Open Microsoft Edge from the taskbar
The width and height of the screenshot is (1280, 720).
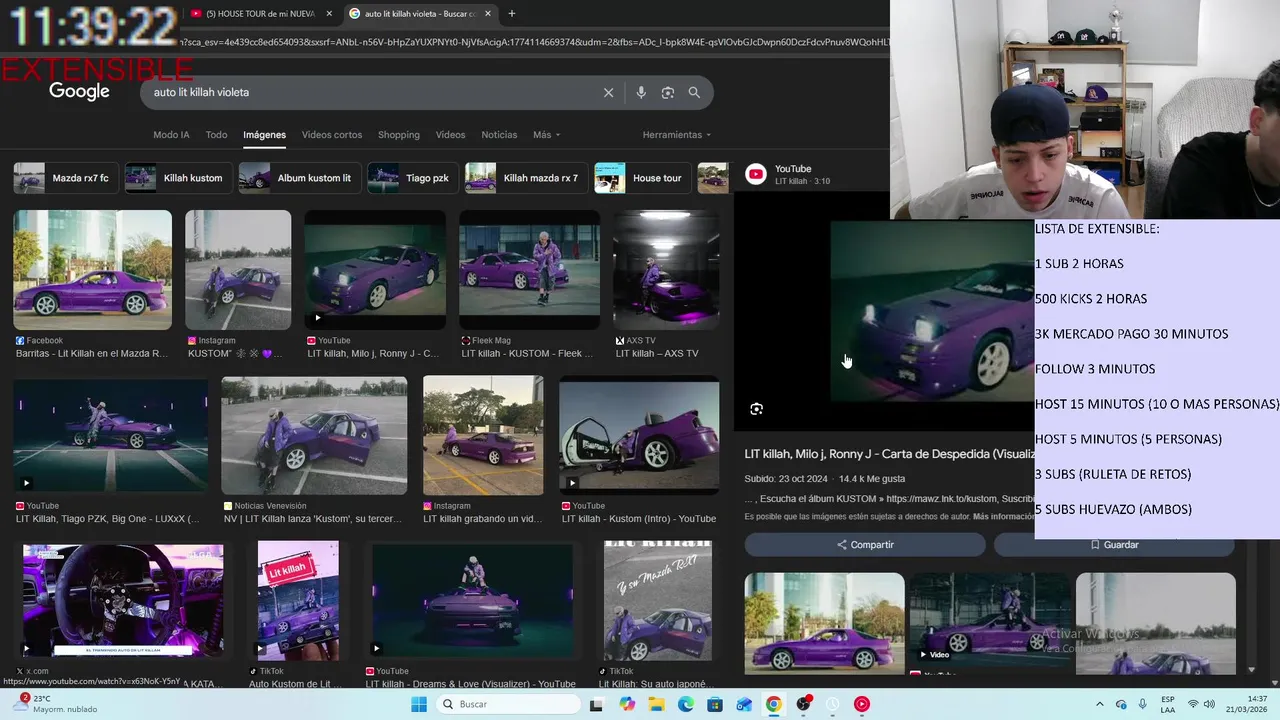pyautogui.click(x=685, y=704)
